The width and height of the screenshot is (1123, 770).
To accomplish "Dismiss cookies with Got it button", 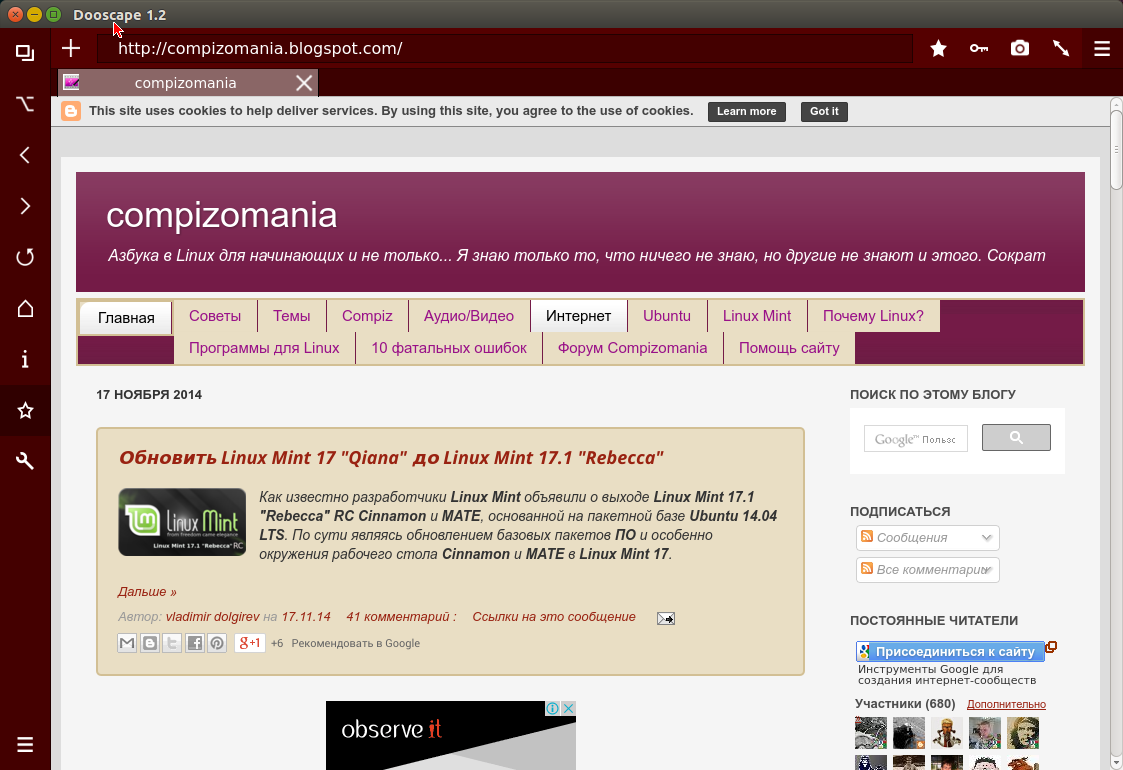I will point(824,112).
